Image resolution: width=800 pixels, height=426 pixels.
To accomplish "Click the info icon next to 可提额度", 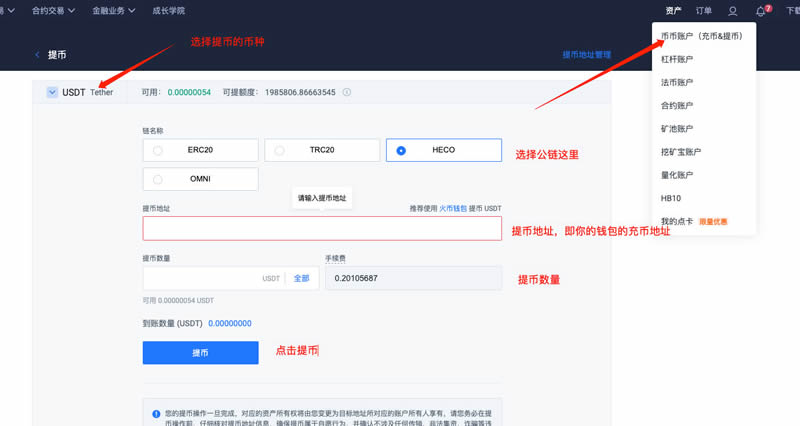I will (x=347, y=92).
